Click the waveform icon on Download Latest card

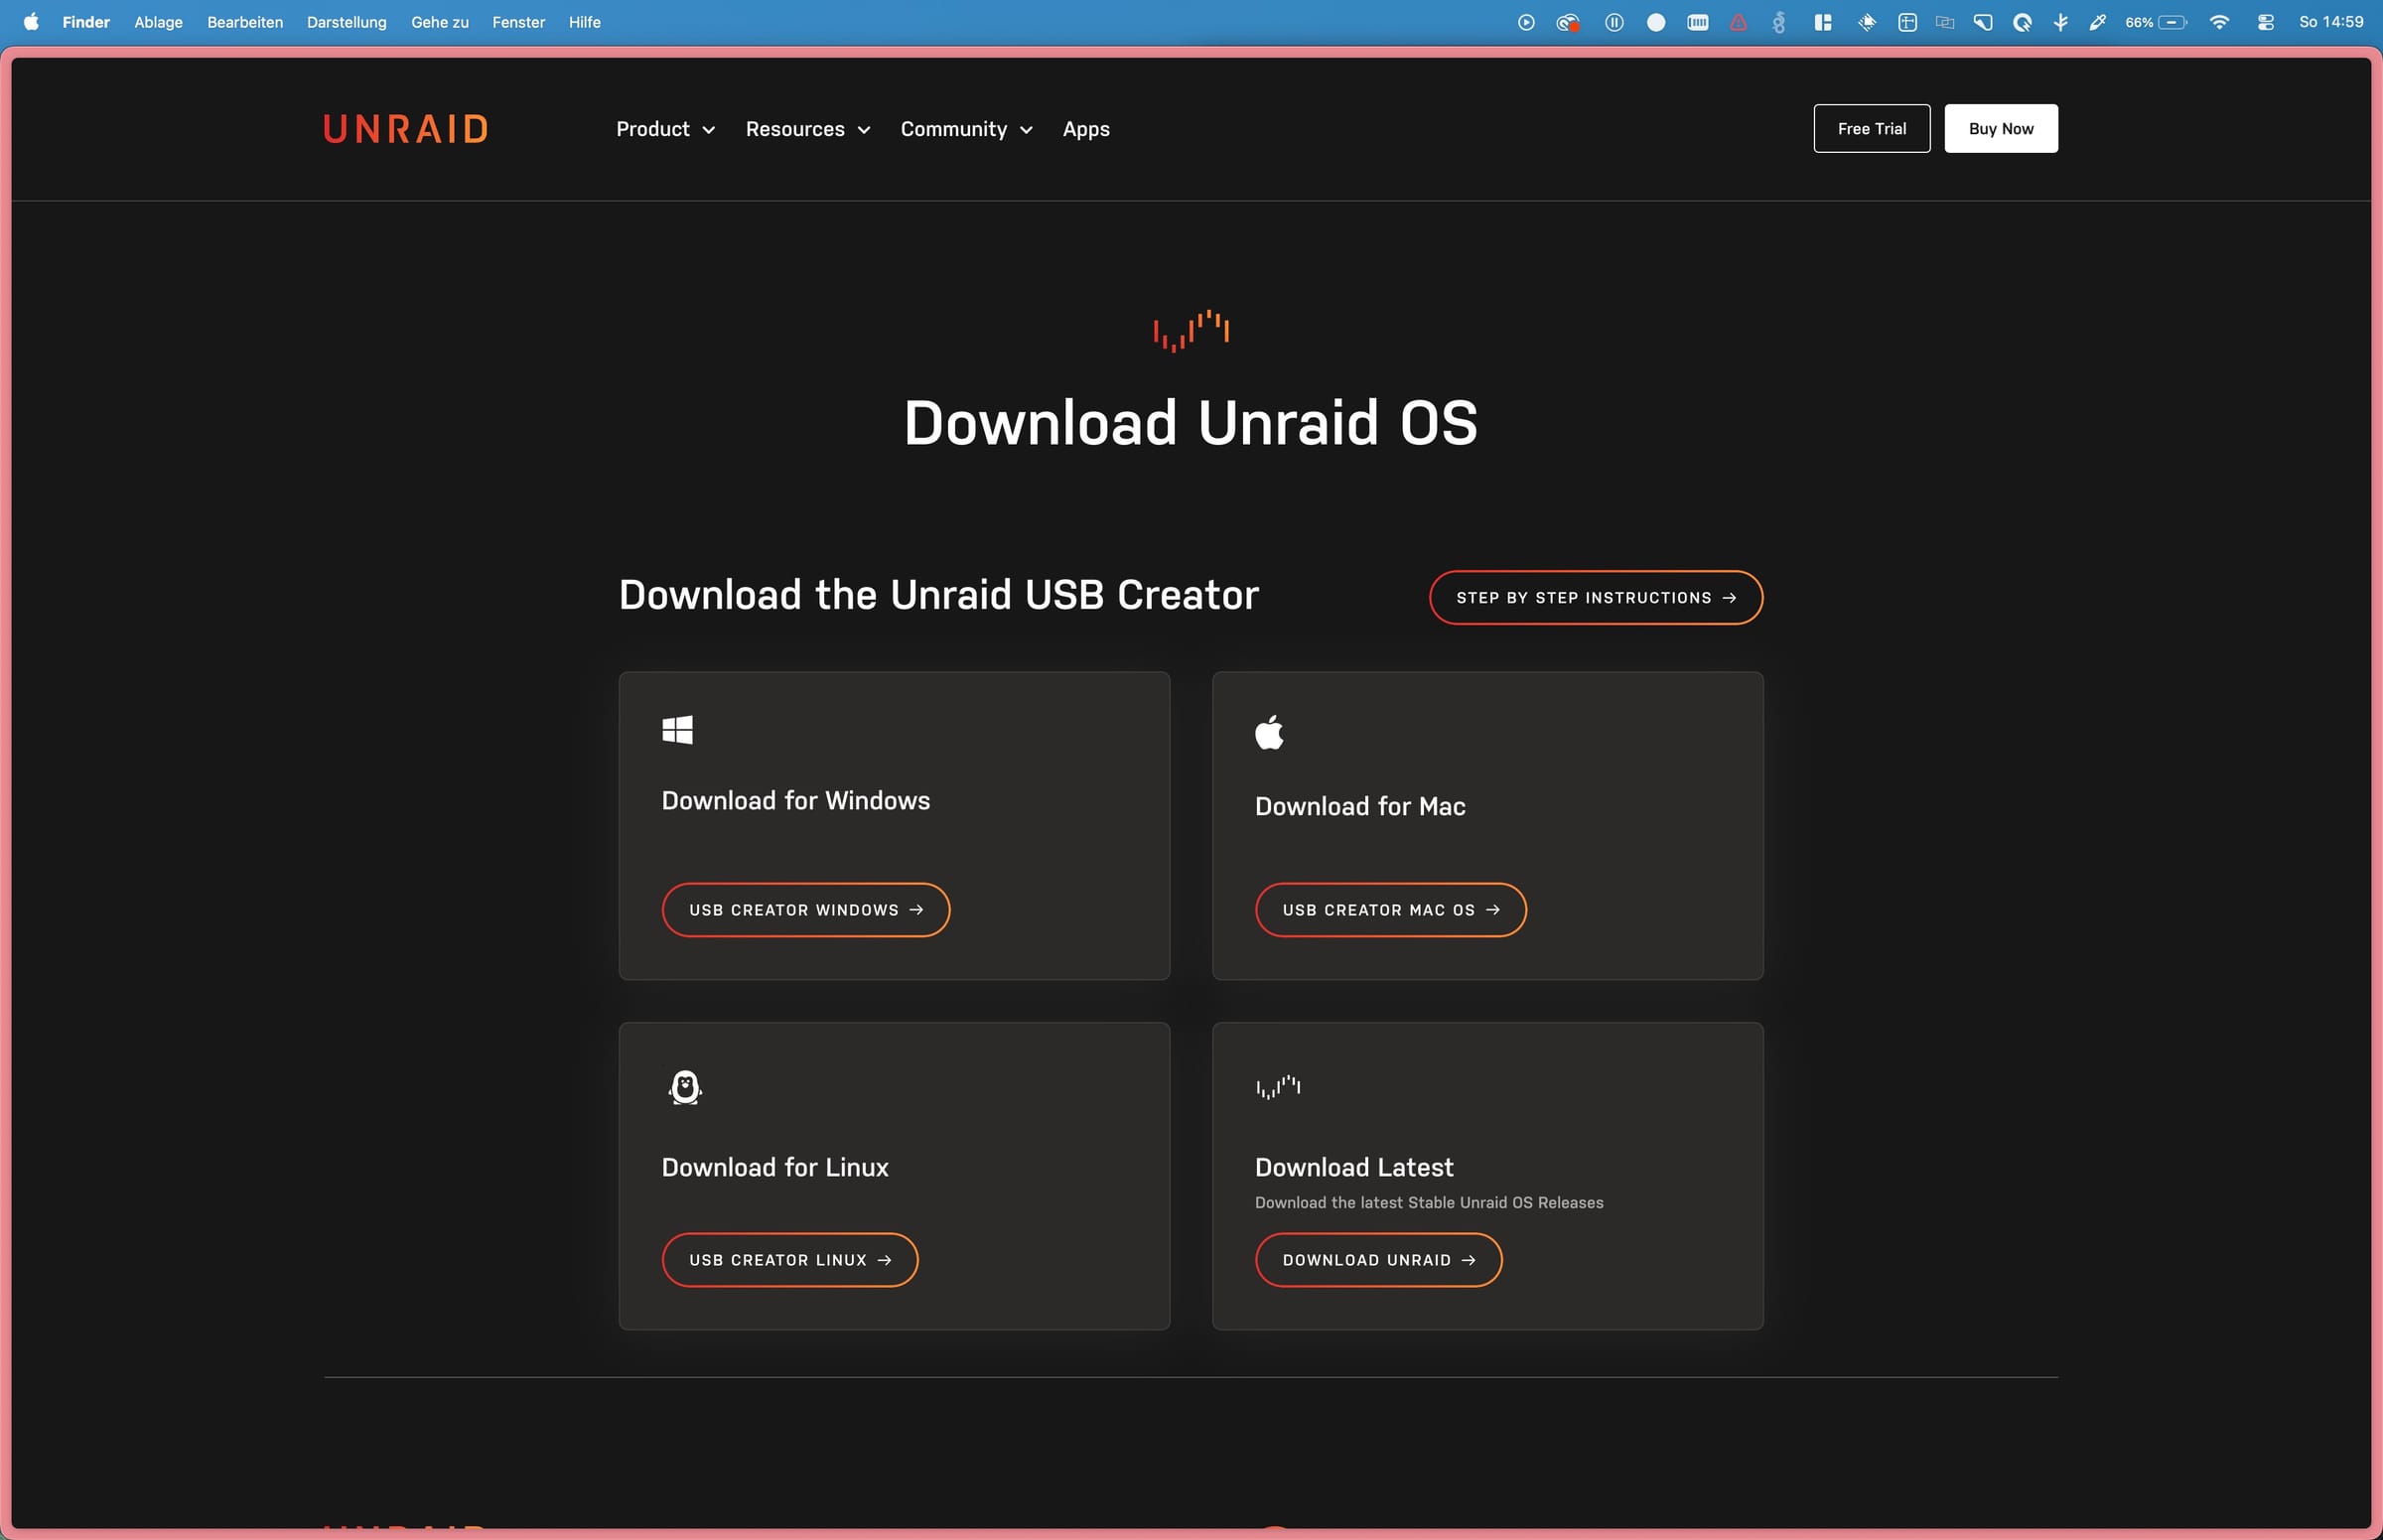(1277, 1087)
